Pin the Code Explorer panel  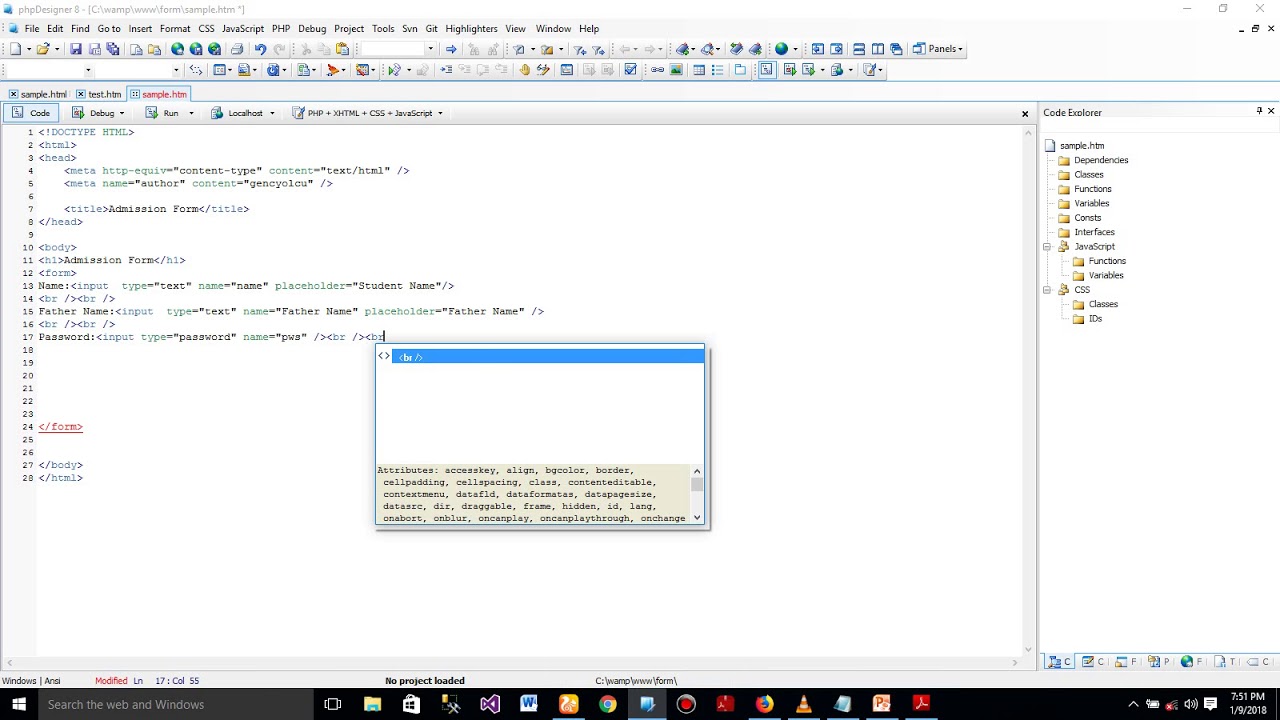(x=1259, y=111)
